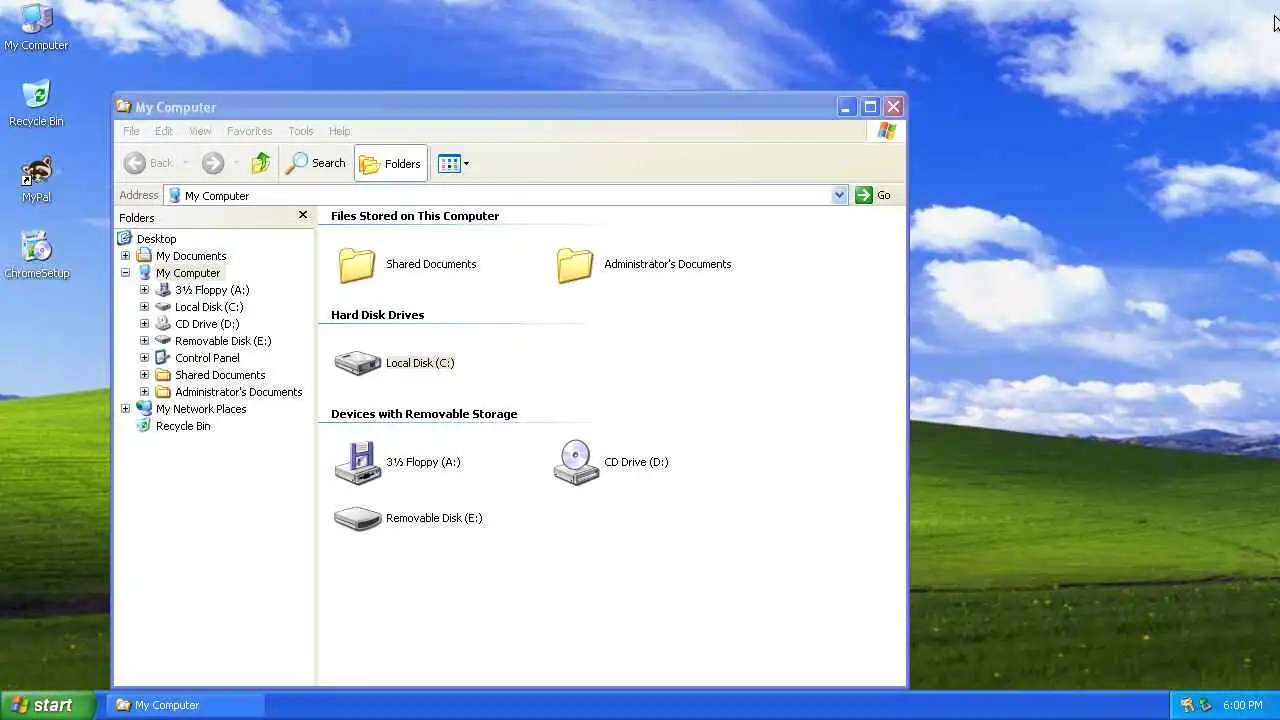
Task: Toggle the Folders pane button
Action: pos(390,163)
